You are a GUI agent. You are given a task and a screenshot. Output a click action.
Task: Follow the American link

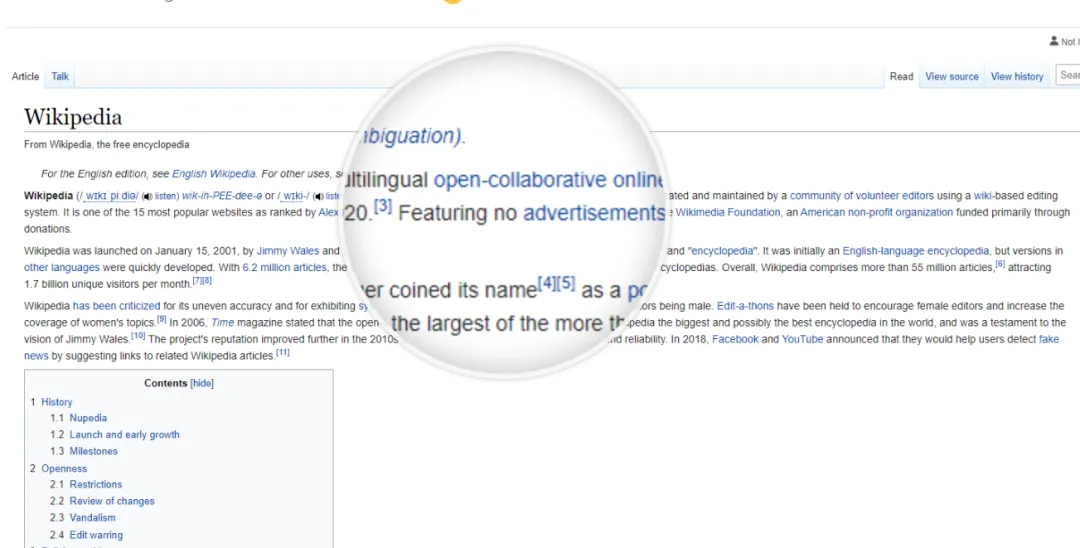coord(821,213)
